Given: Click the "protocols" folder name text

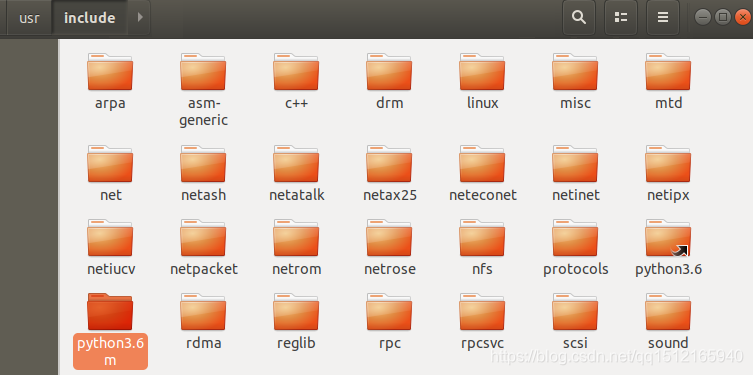Looking at the screenshot, I should point(576,269).
